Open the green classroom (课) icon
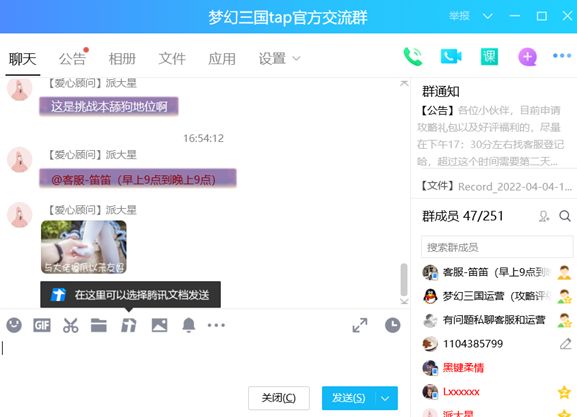This screenshot has height=417, width=577. (x=489, y=57)
